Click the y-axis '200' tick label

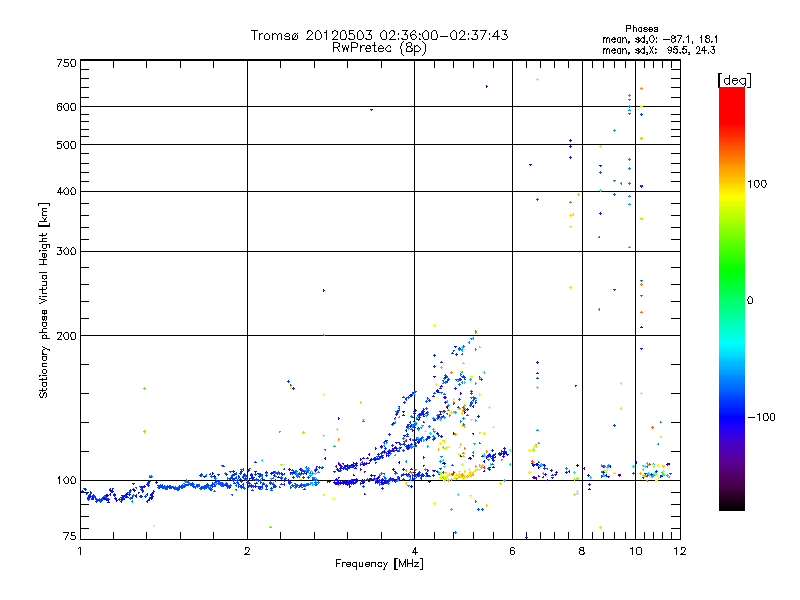tap(66, 336)
